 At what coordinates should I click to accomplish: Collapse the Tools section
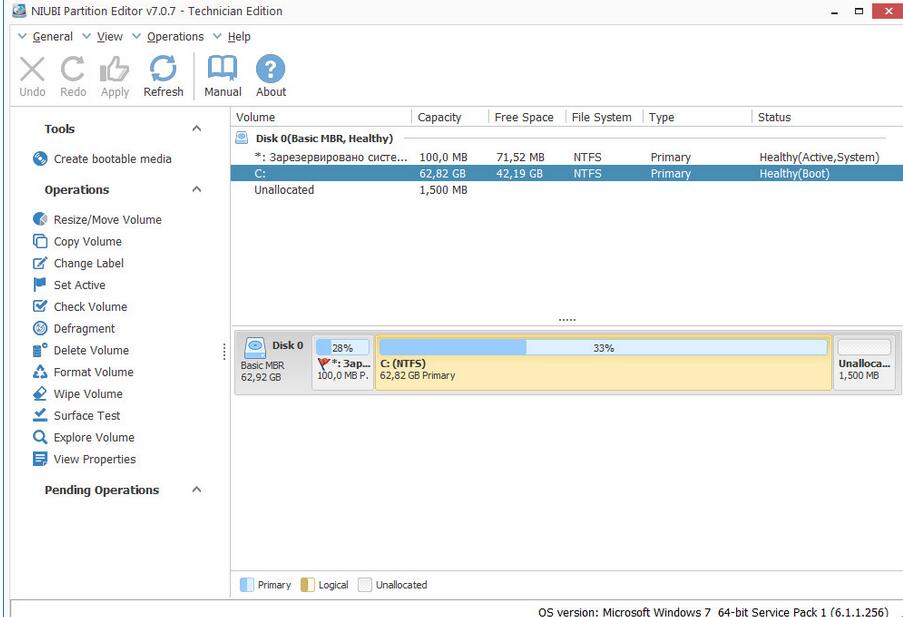coord(196,128)
